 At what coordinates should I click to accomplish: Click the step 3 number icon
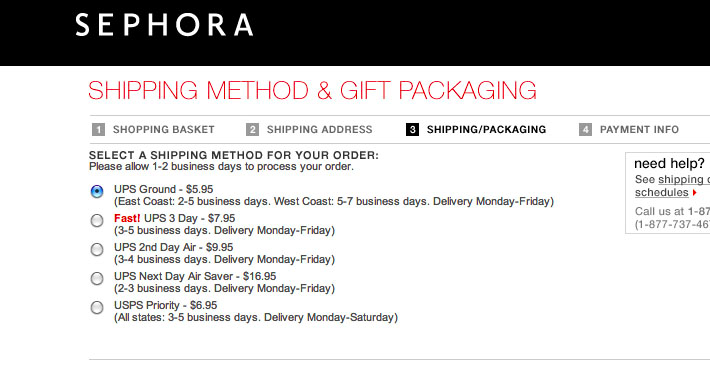[412, 130]
